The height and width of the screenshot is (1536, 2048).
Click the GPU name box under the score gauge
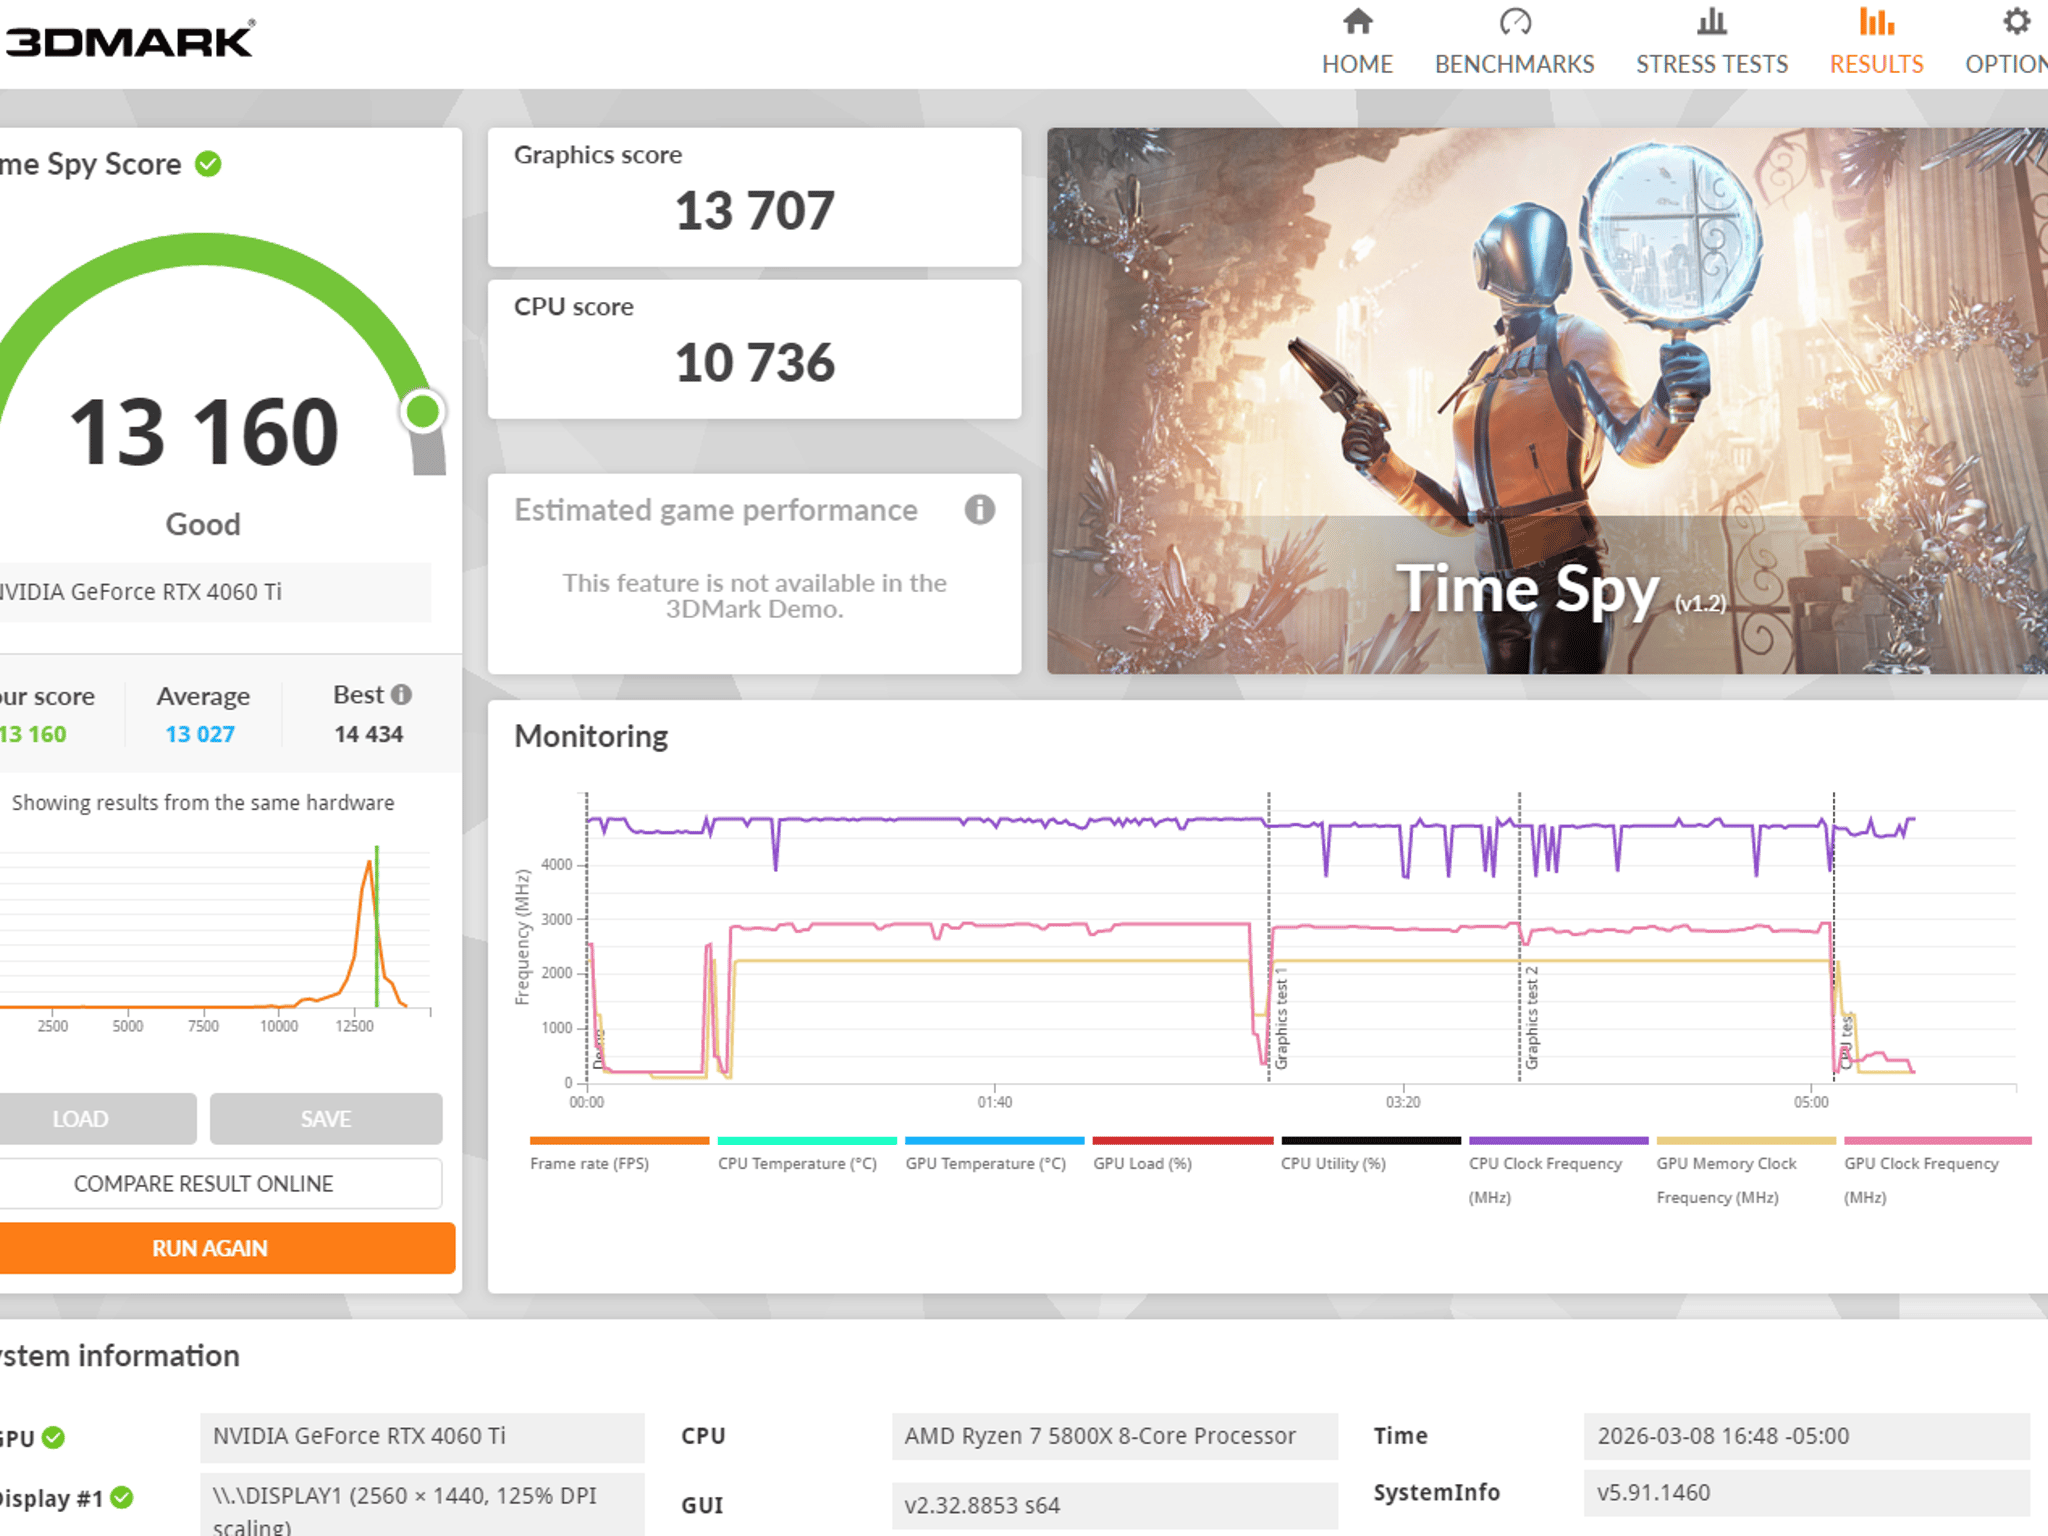(x=215, y=592)
